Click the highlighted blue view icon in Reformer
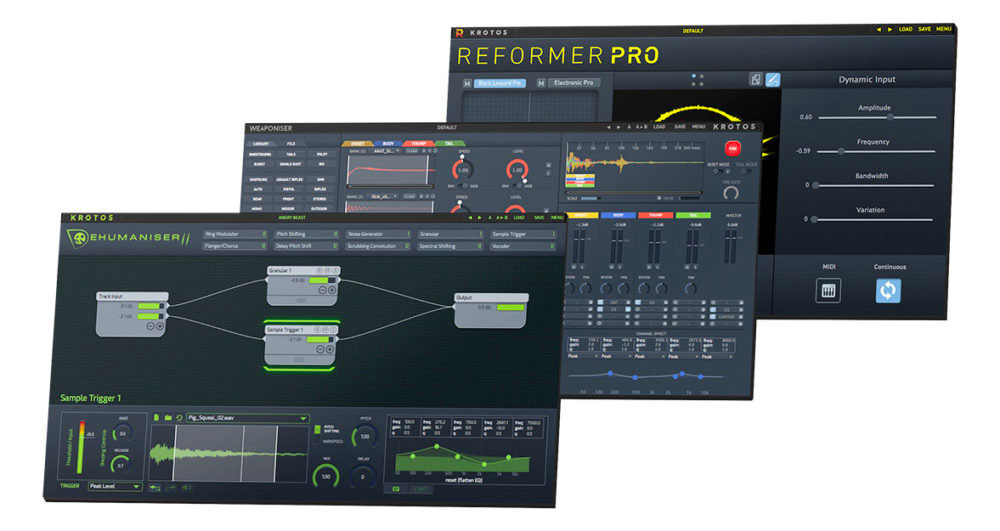This screenshot has width=1000, height=531. click(x=773, y=80)
